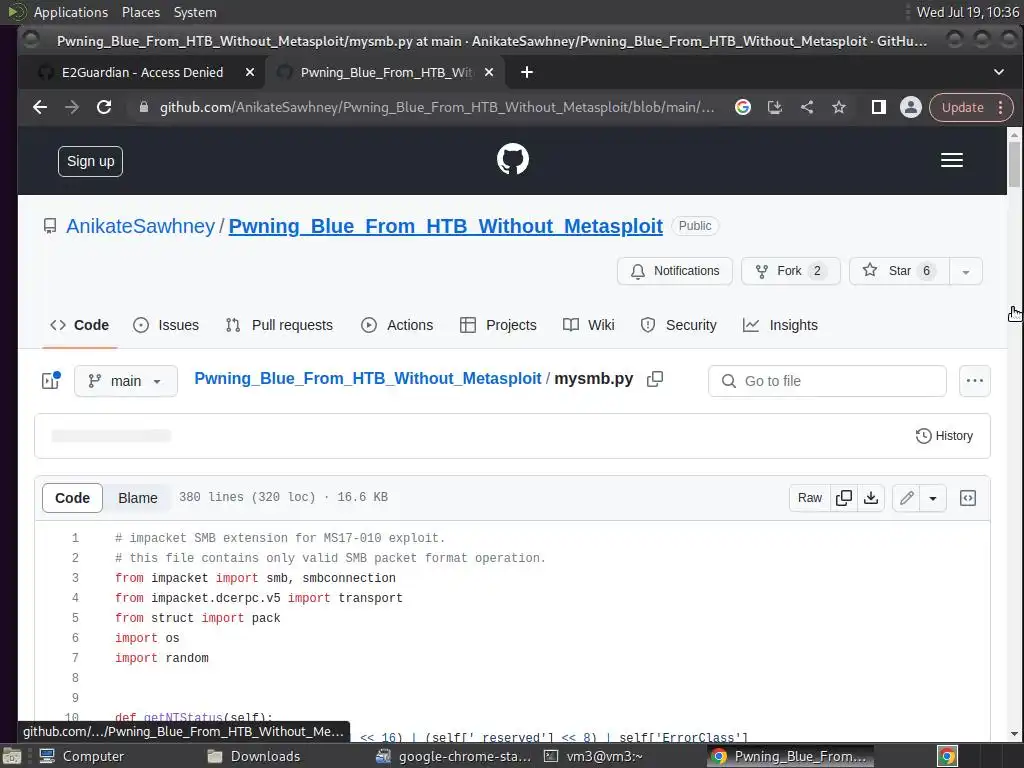
Task: Click the Update button in Chrome toolbar
Action: coord(962,107)
